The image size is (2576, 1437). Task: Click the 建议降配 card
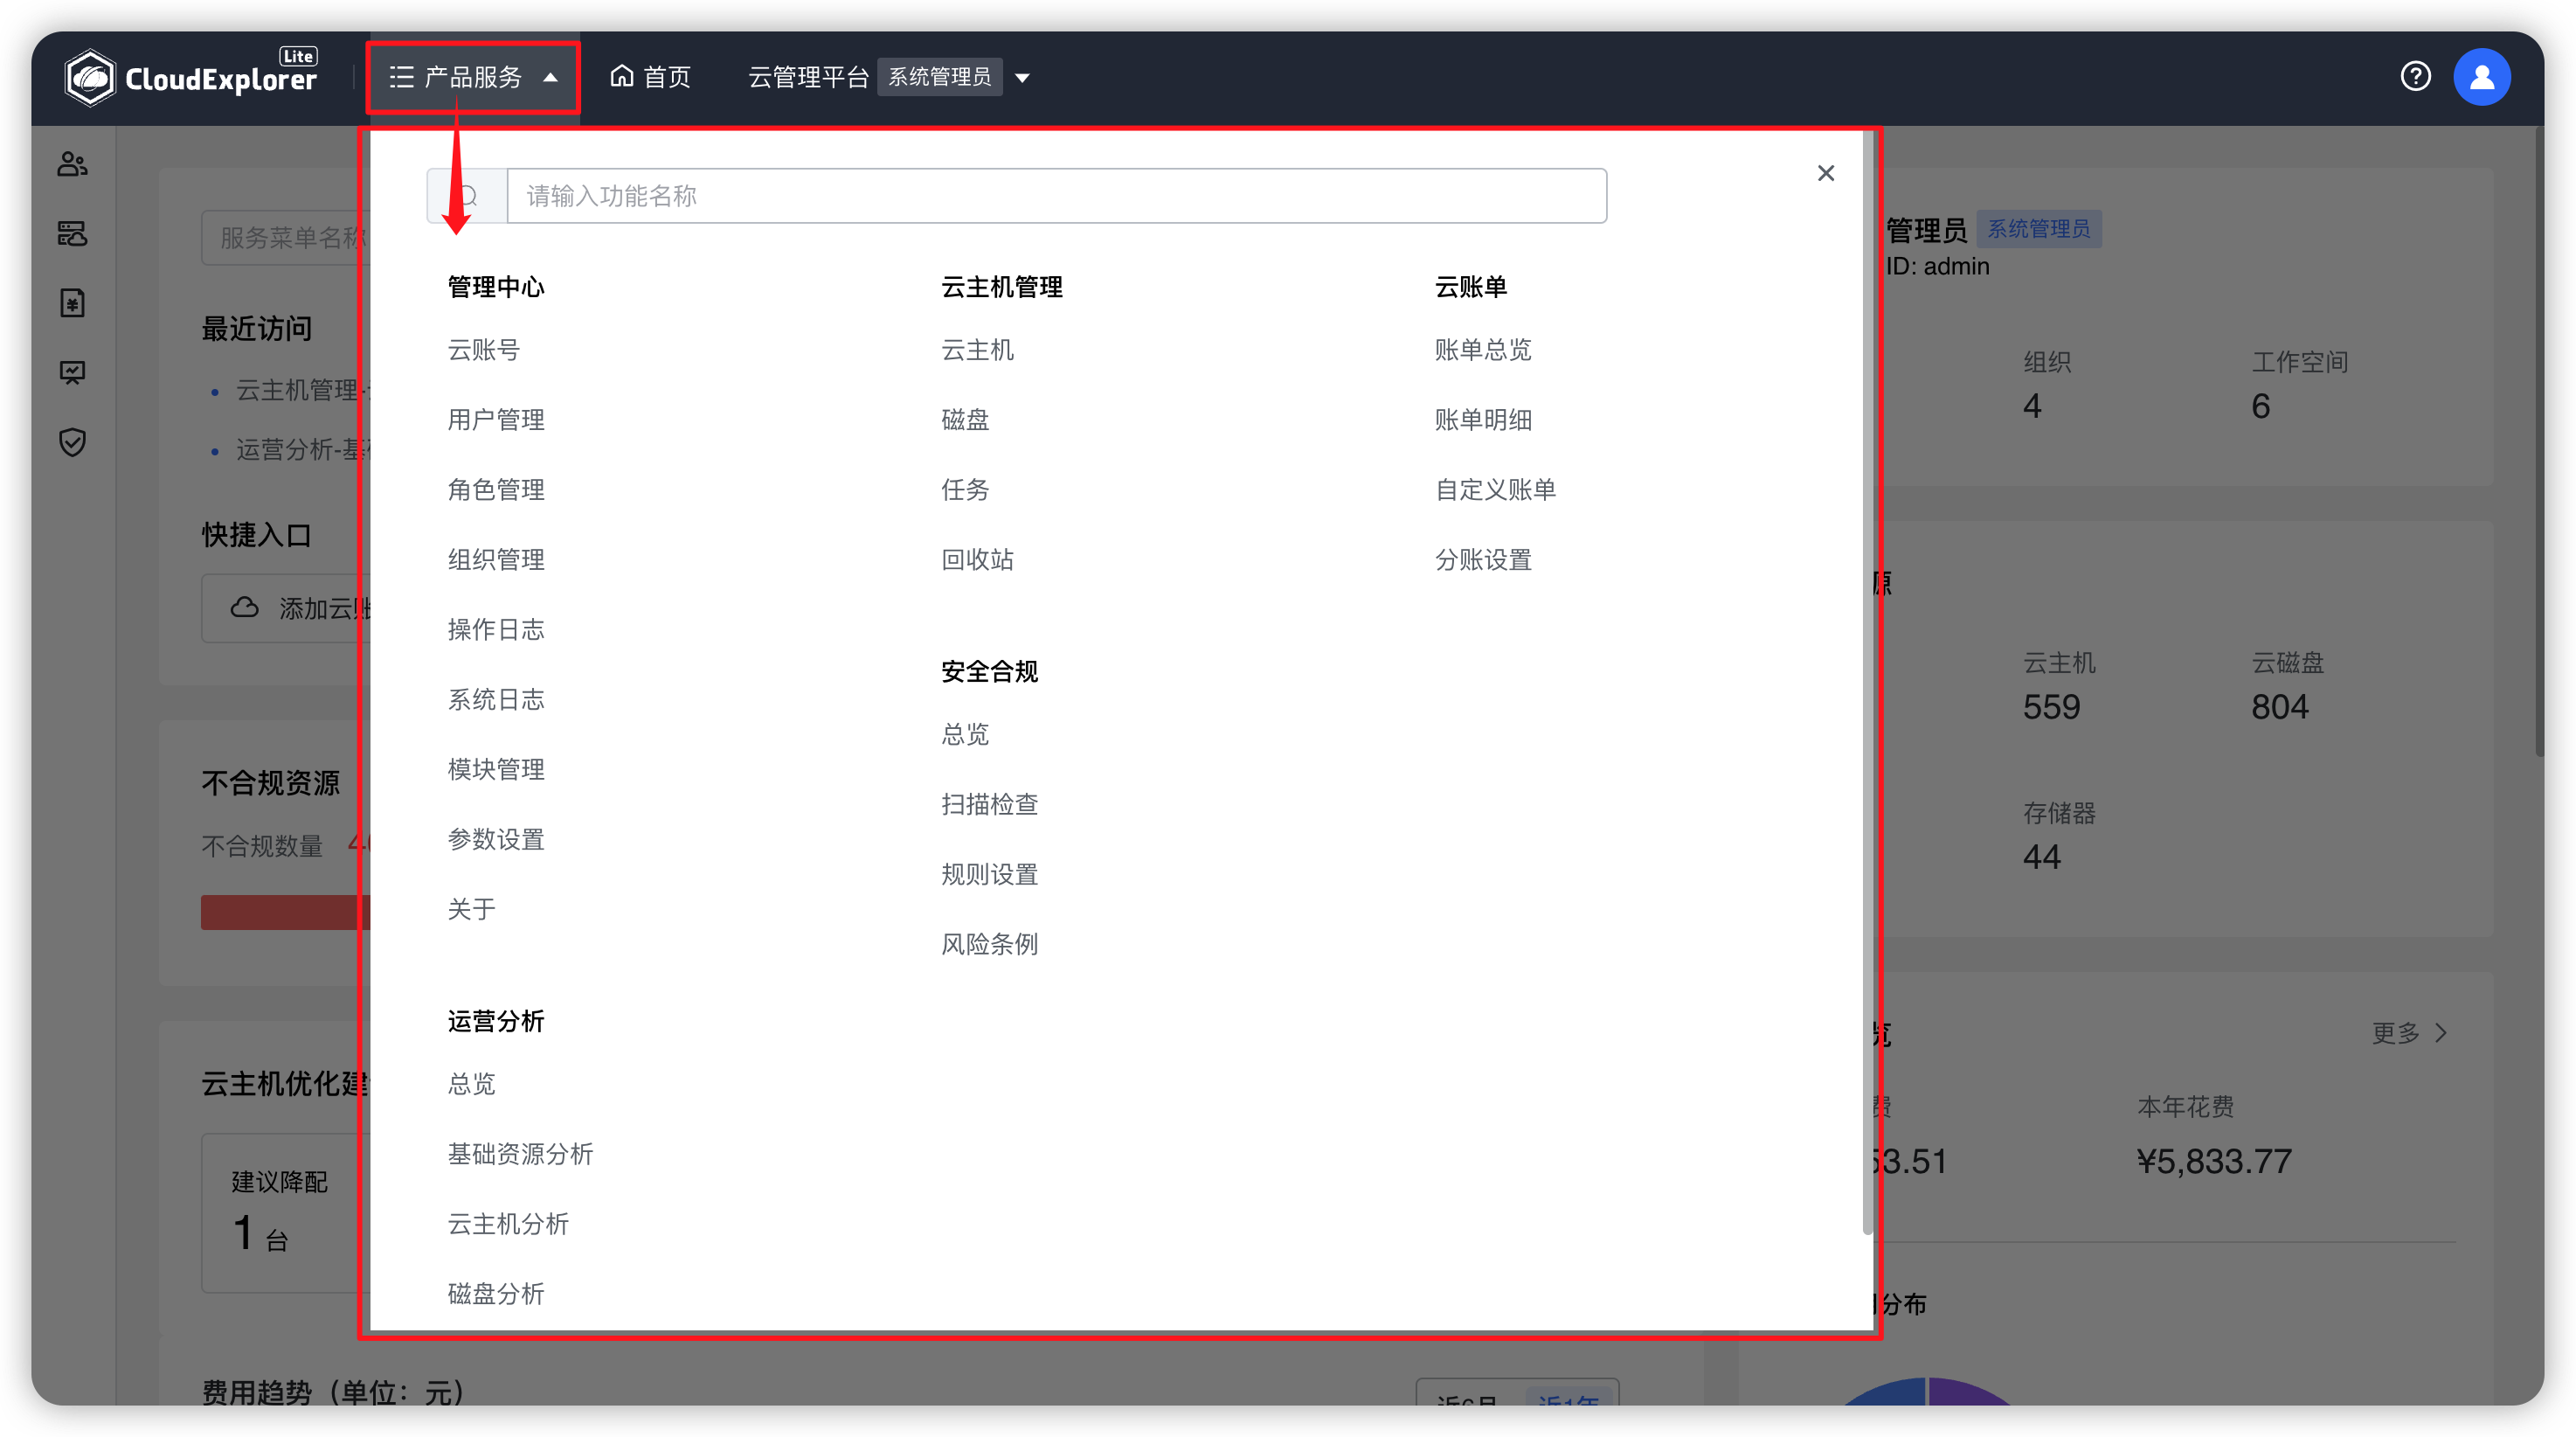click(286, 1213)
